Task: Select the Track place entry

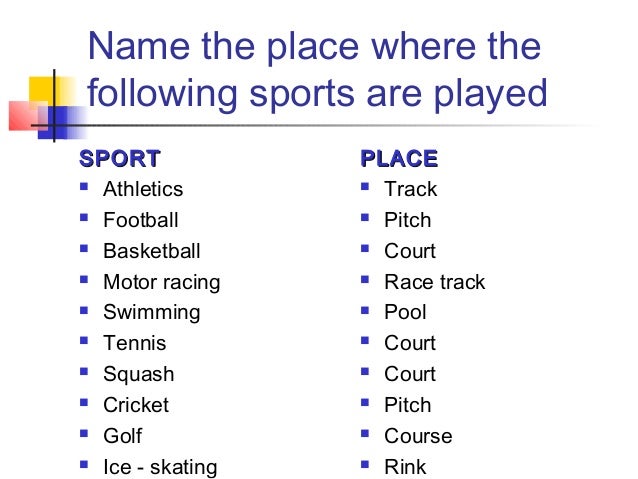Action: (411, 189)
